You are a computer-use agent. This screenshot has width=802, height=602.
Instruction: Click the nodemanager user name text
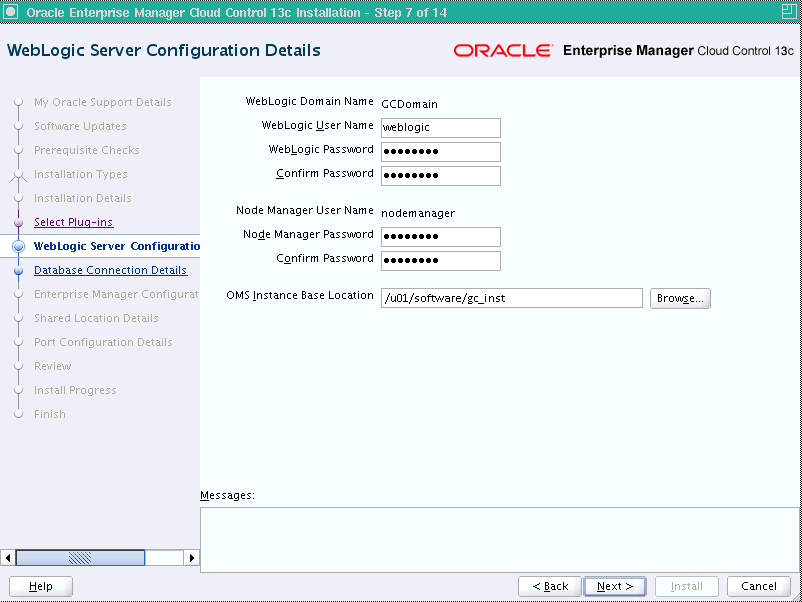418,213
